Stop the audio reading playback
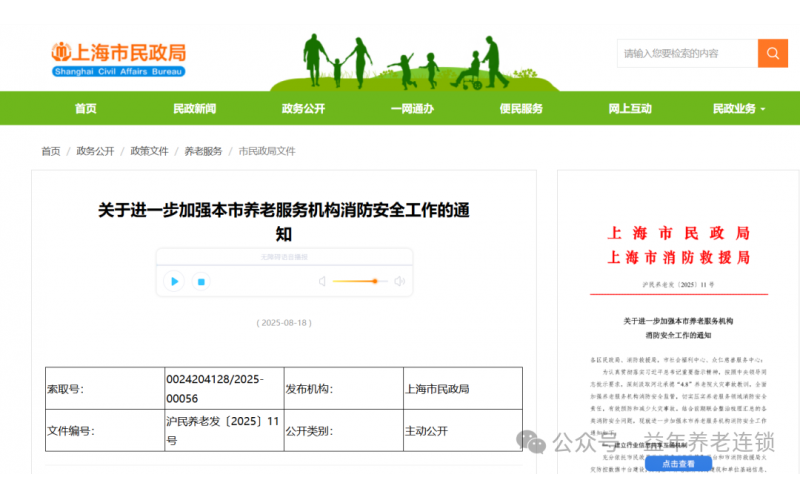 [201, 281]
